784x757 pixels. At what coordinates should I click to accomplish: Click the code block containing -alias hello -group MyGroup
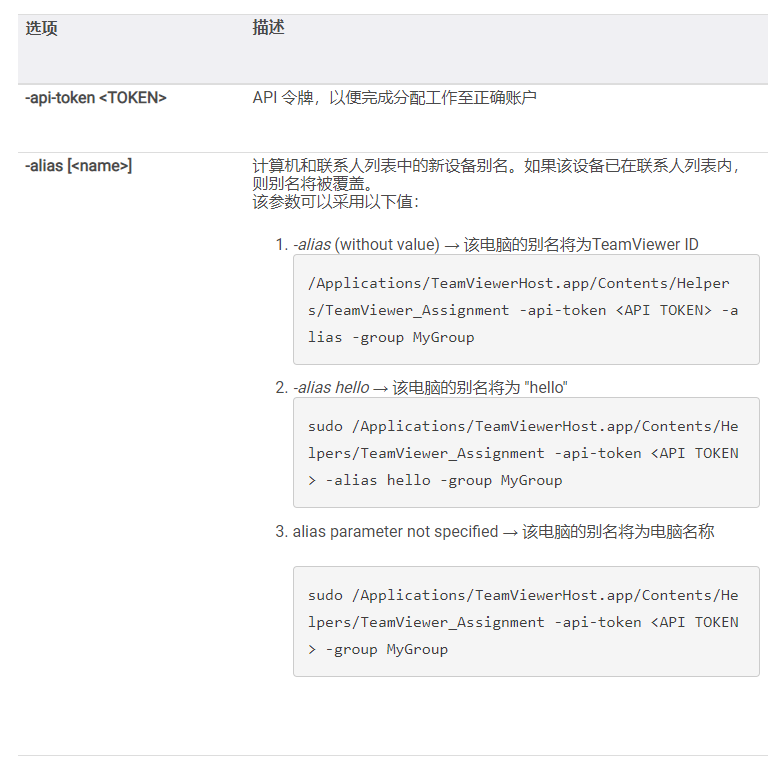point(526,452)
